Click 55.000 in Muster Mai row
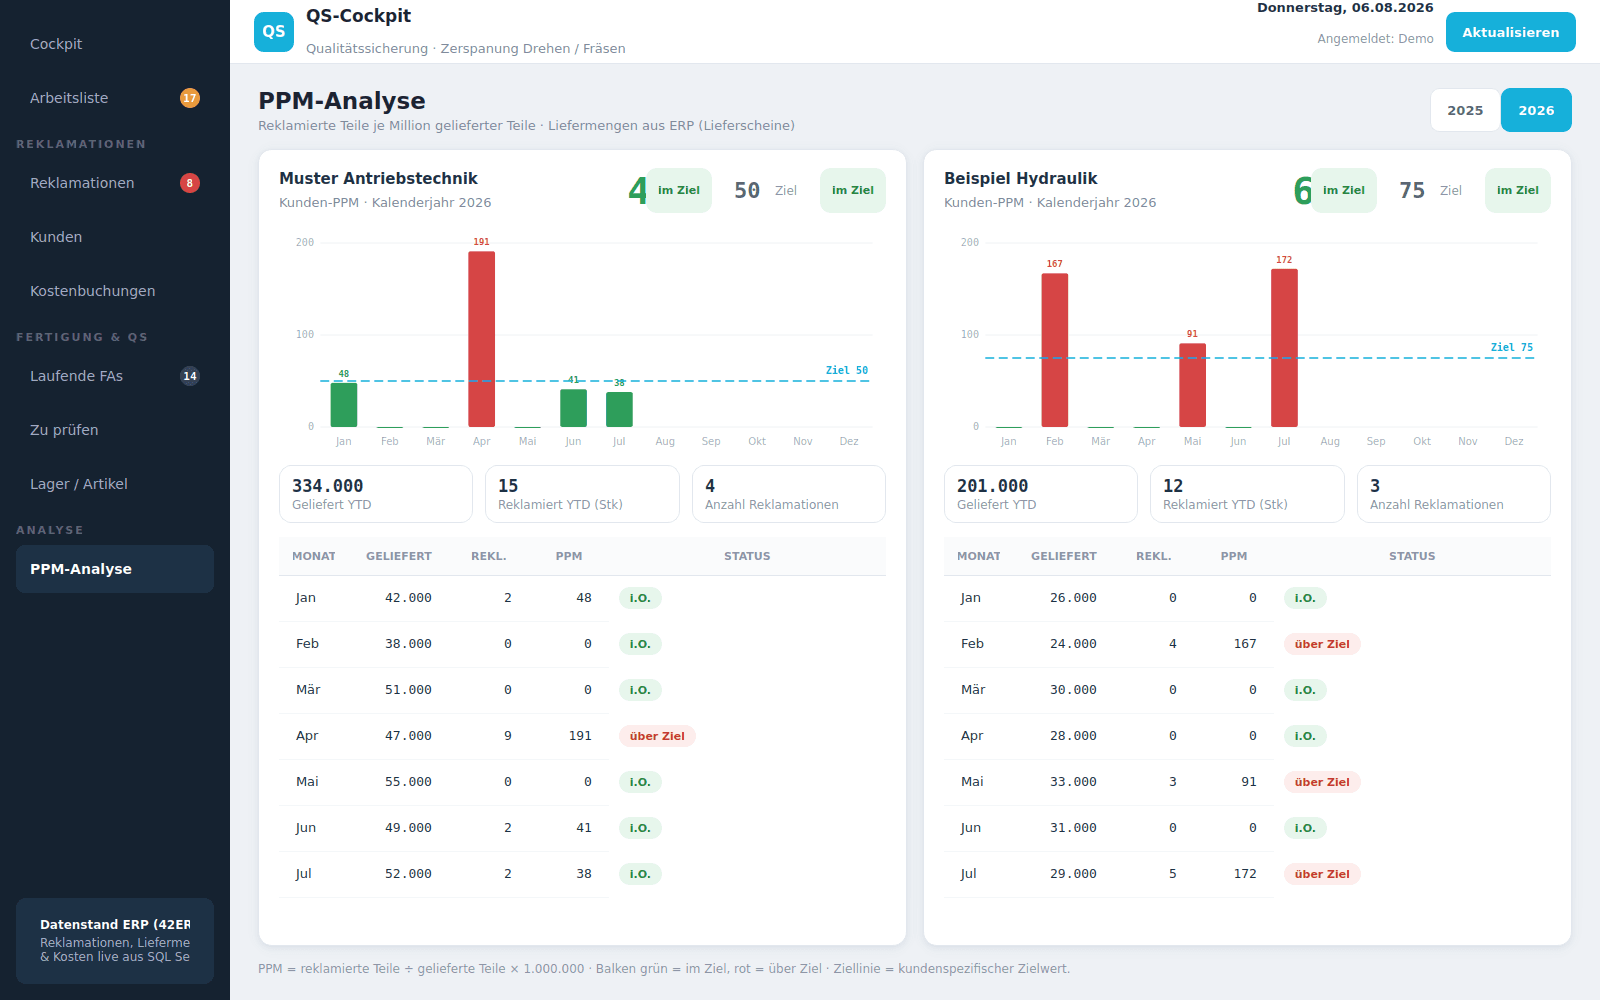The height and width of the screenshot is (1000, 1600). click(408, 782)
